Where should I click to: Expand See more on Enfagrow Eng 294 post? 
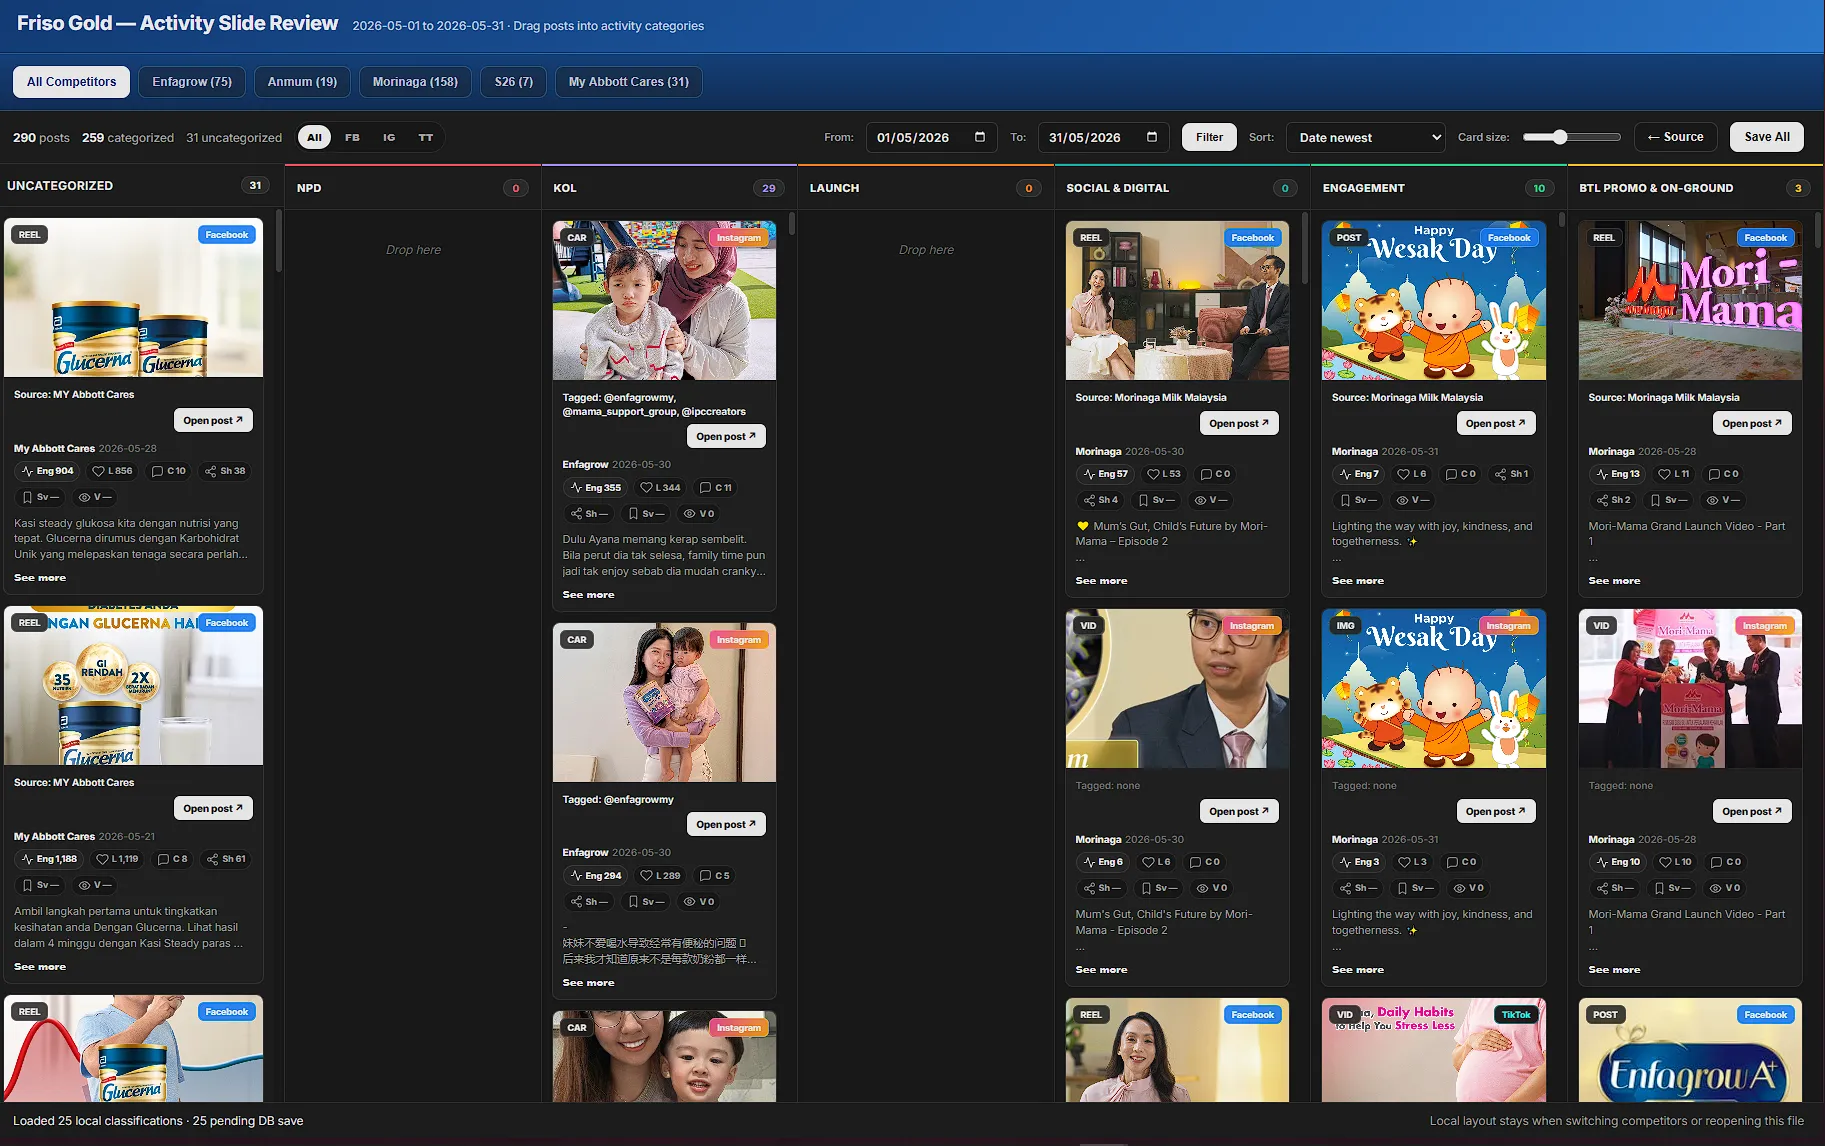coord(589,983)
